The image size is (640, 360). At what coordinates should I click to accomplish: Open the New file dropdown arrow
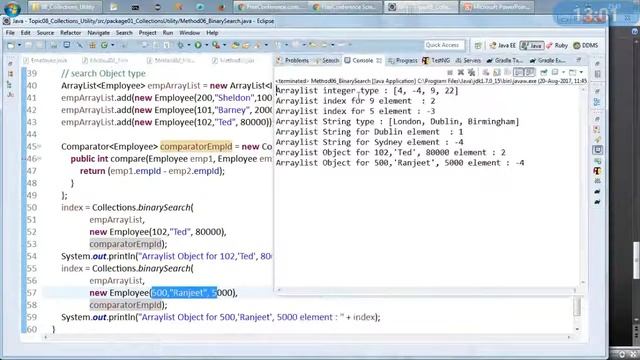pyautogui.click(x=20, y=45)
